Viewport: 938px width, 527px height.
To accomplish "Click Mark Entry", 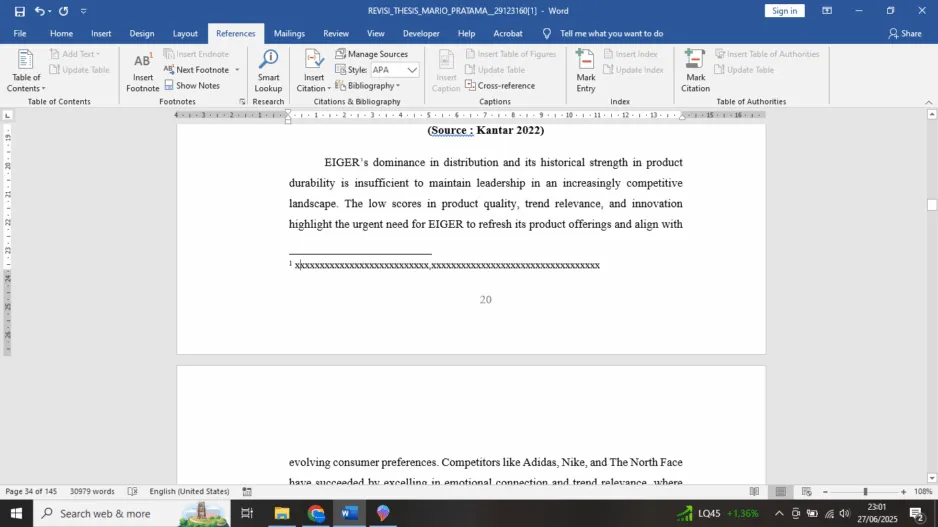I will tap(586, 71).
